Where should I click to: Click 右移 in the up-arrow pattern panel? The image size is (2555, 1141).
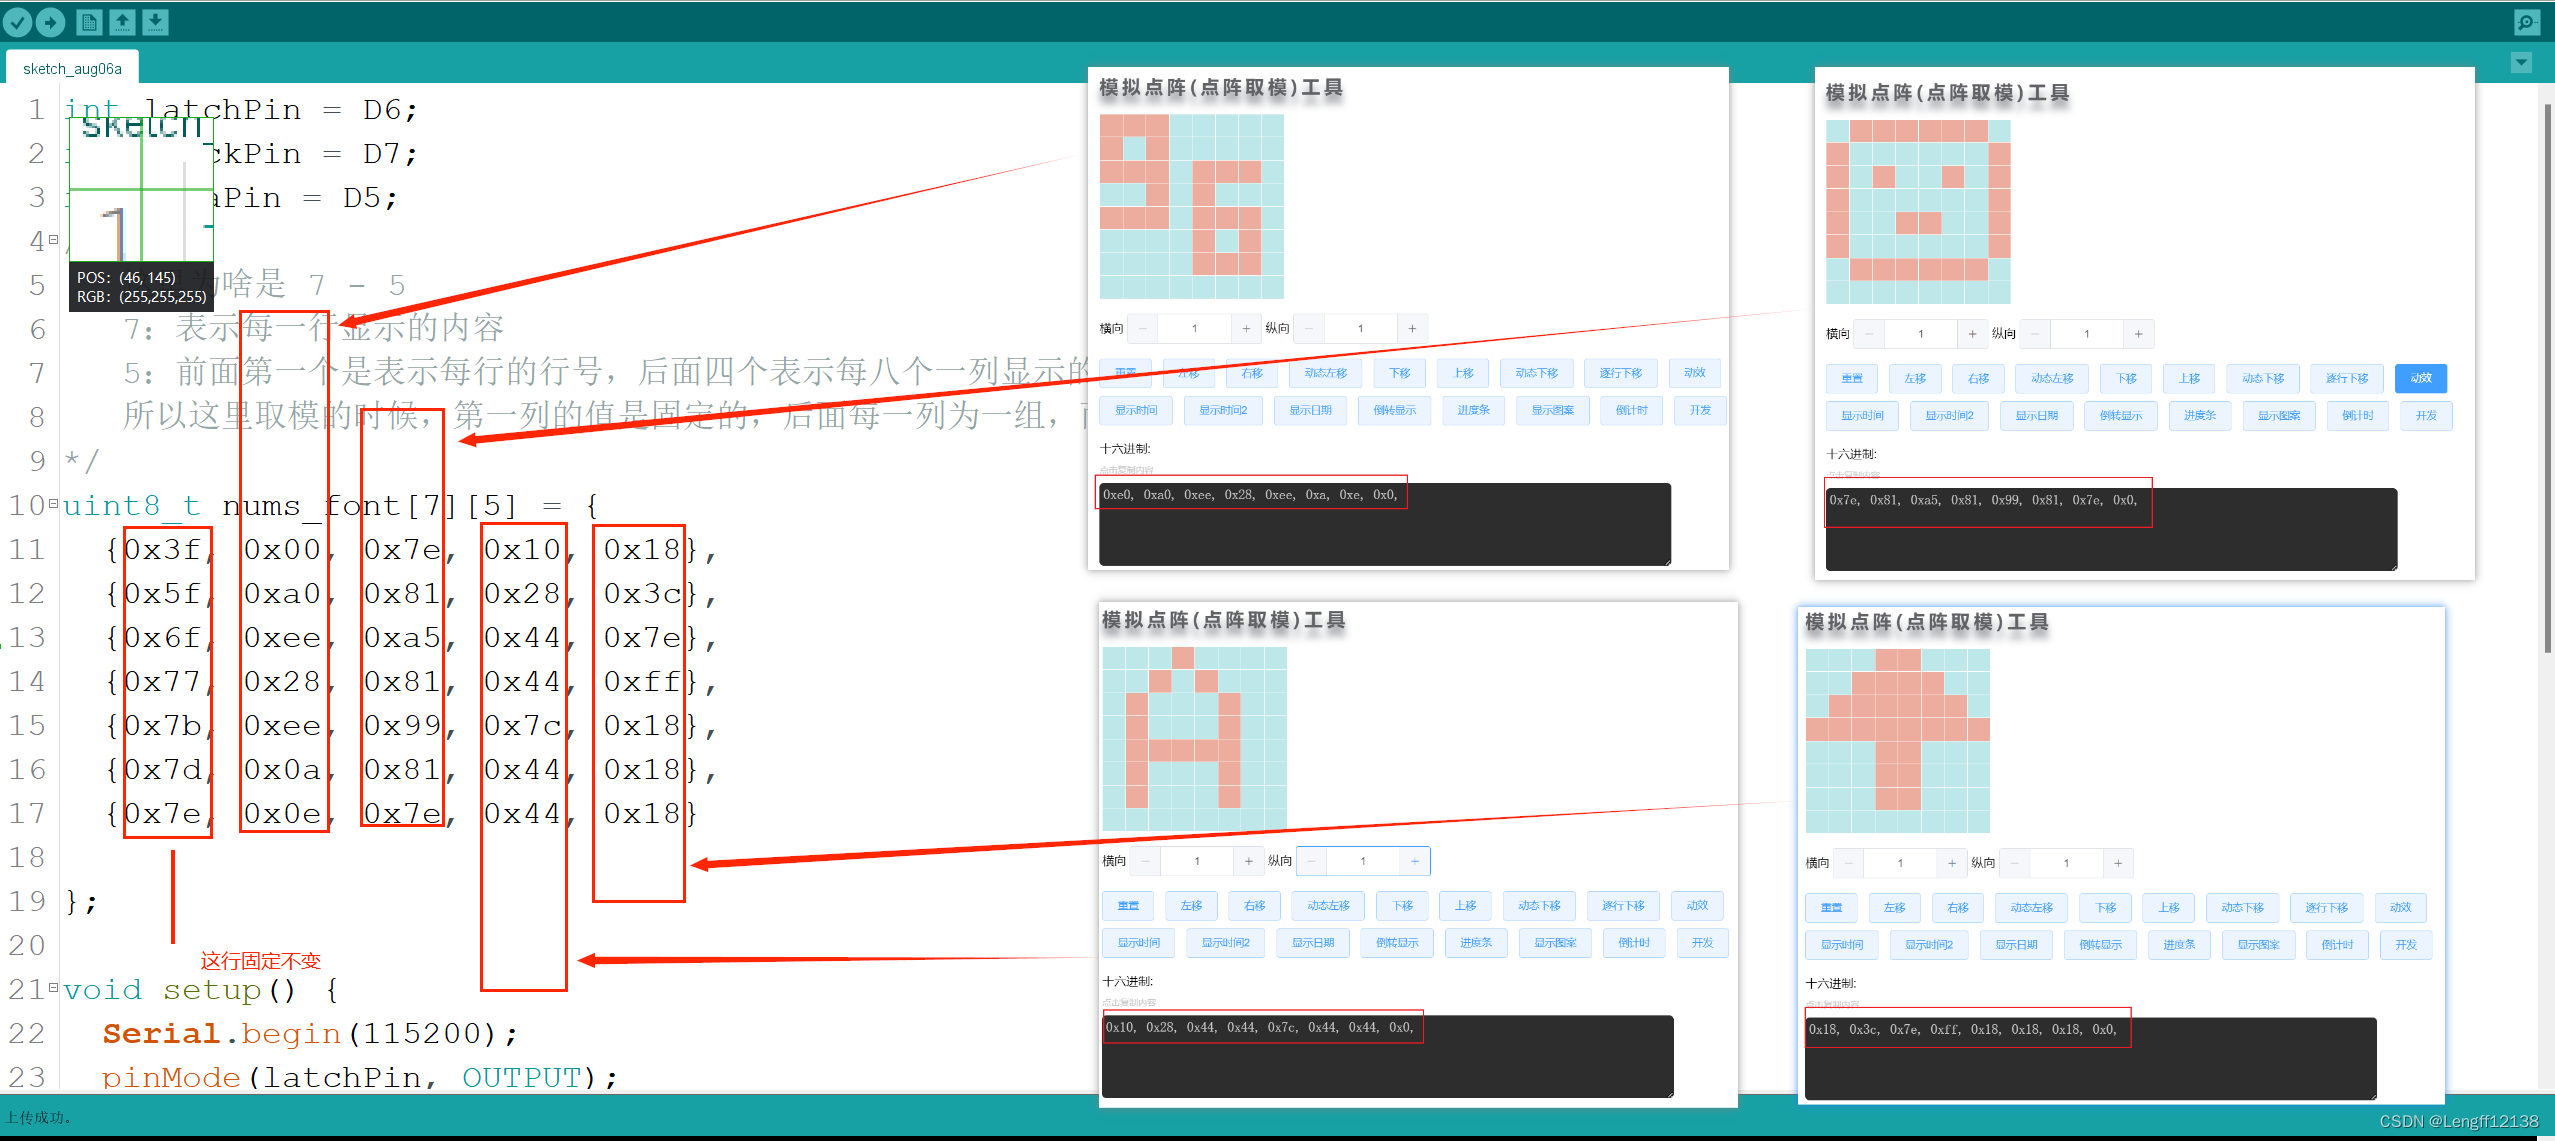pos(1957,908)
